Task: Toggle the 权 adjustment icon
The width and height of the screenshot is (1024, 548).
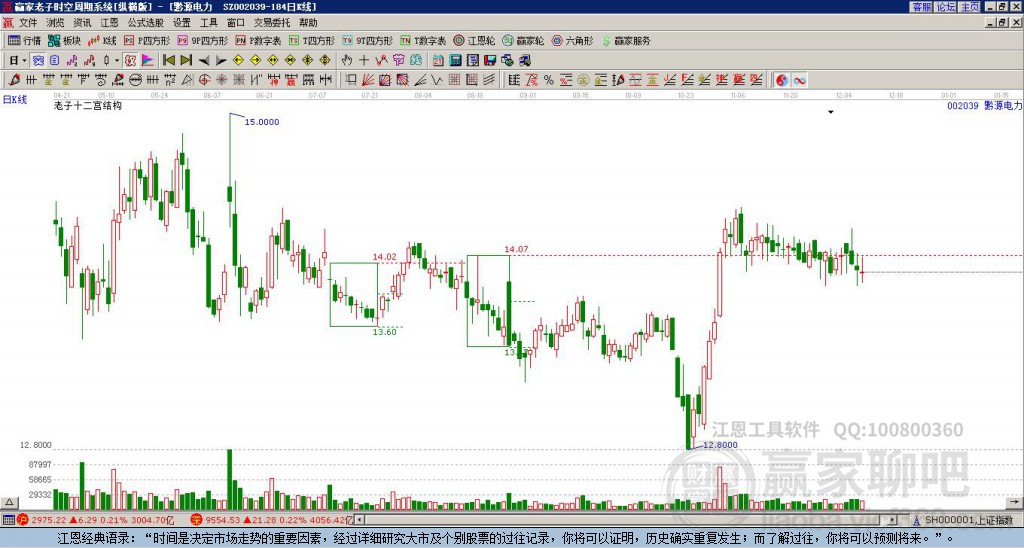Action: pyautogui.click(x=130, y=60)
